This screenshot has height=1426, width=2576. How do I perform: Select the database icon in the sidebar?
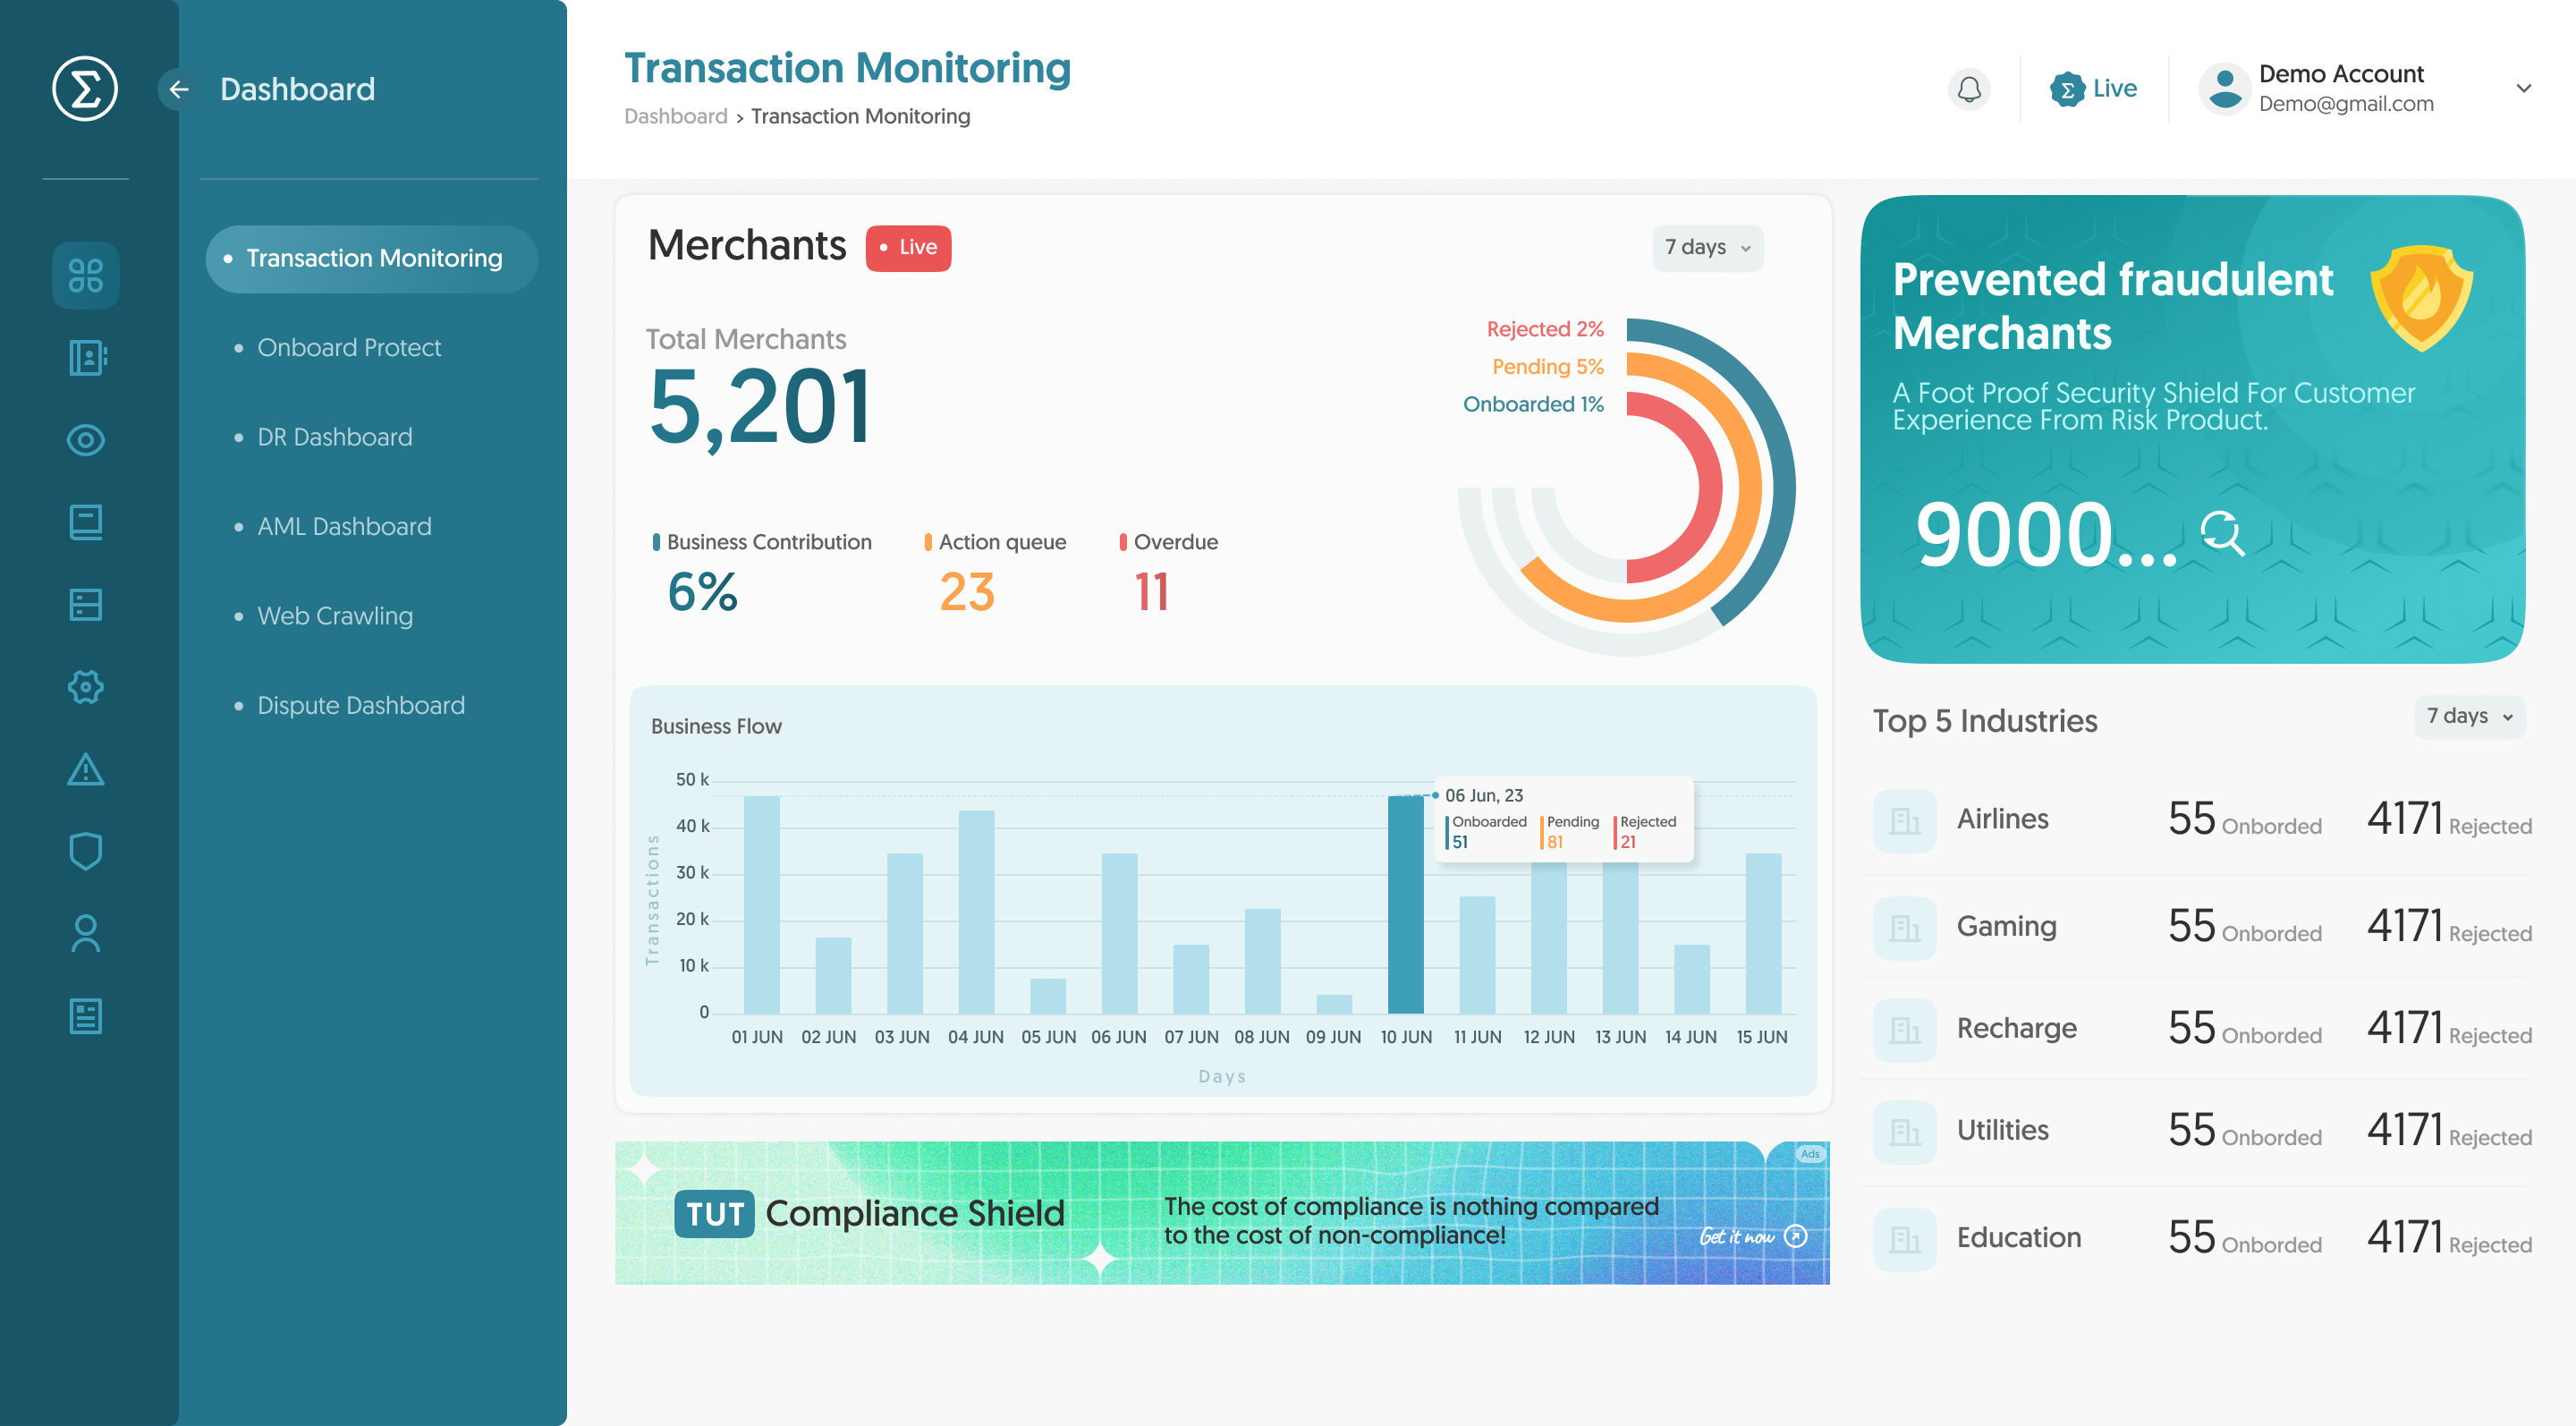click(x=85, y=604)
